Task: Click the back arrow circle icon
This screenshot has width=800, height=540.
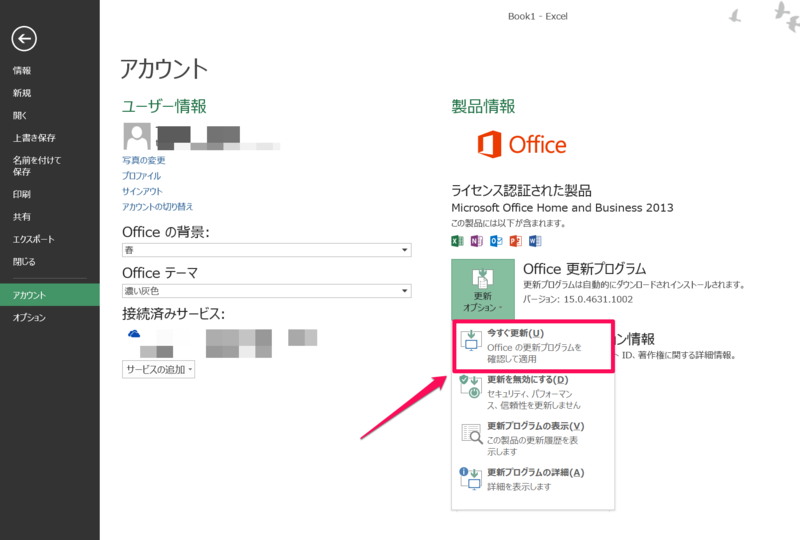Action: click(x=24, y=39)
